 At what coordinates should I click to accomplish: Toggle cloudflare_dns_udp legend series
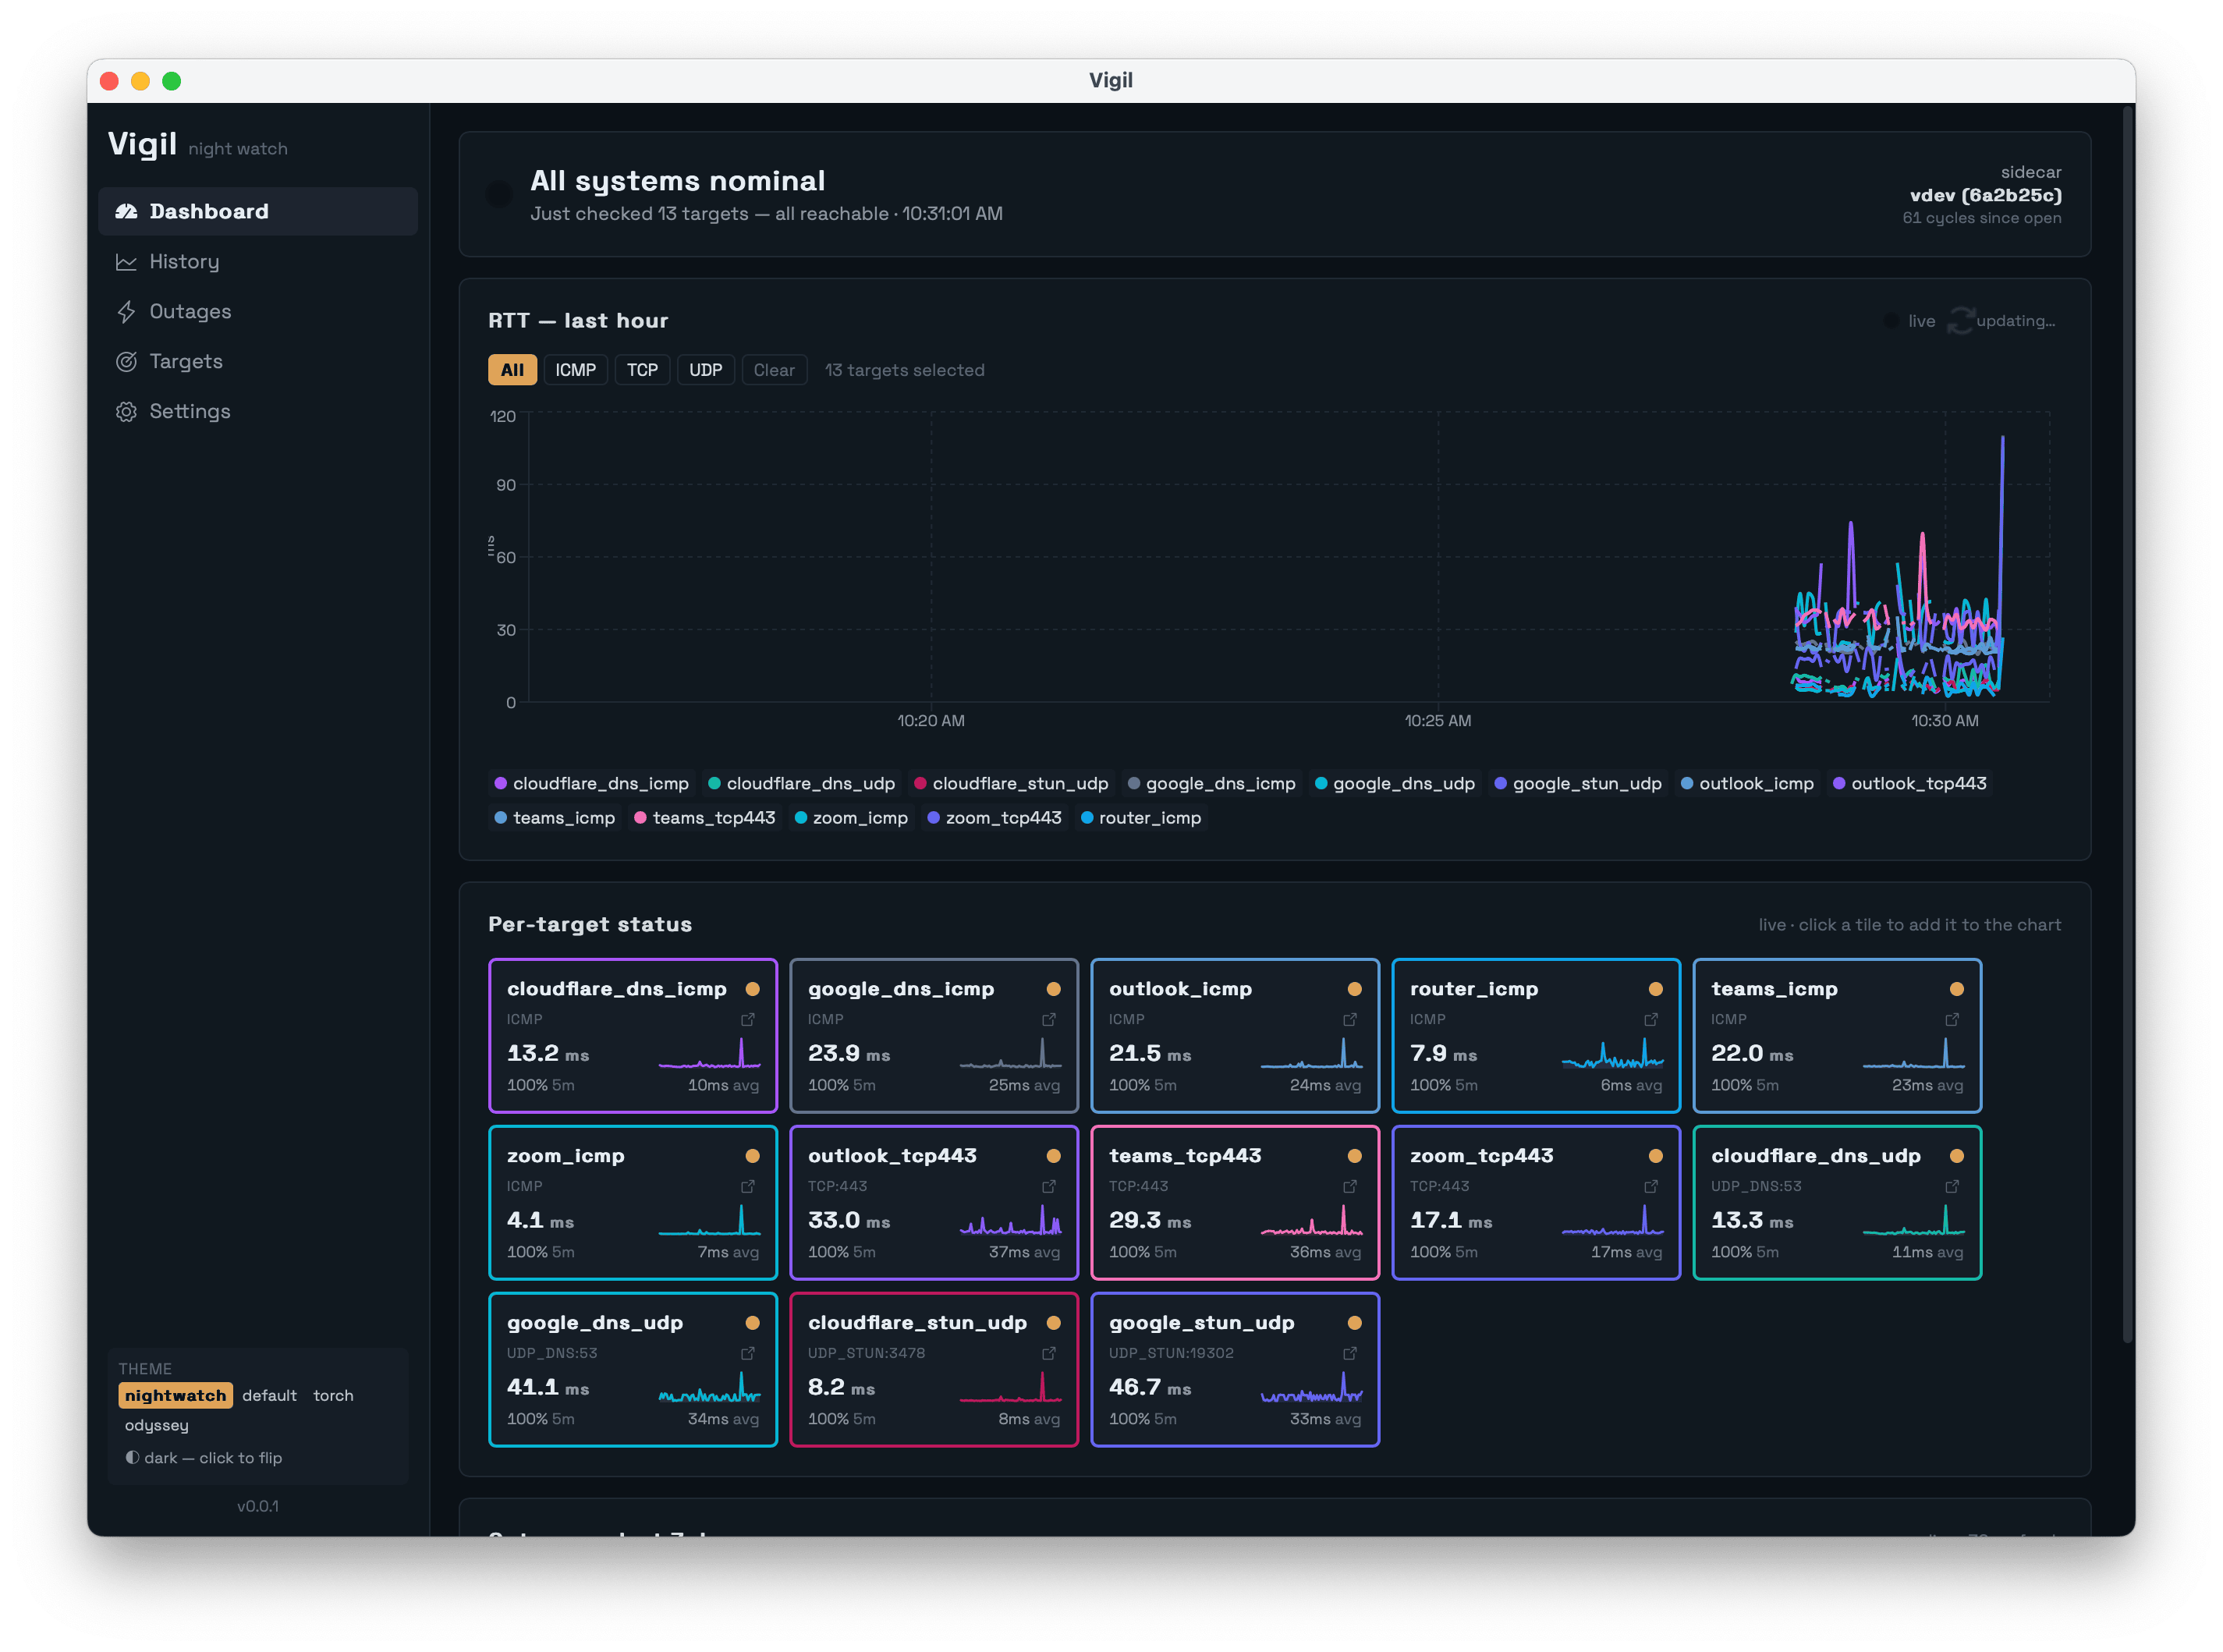tap(801, 784)
